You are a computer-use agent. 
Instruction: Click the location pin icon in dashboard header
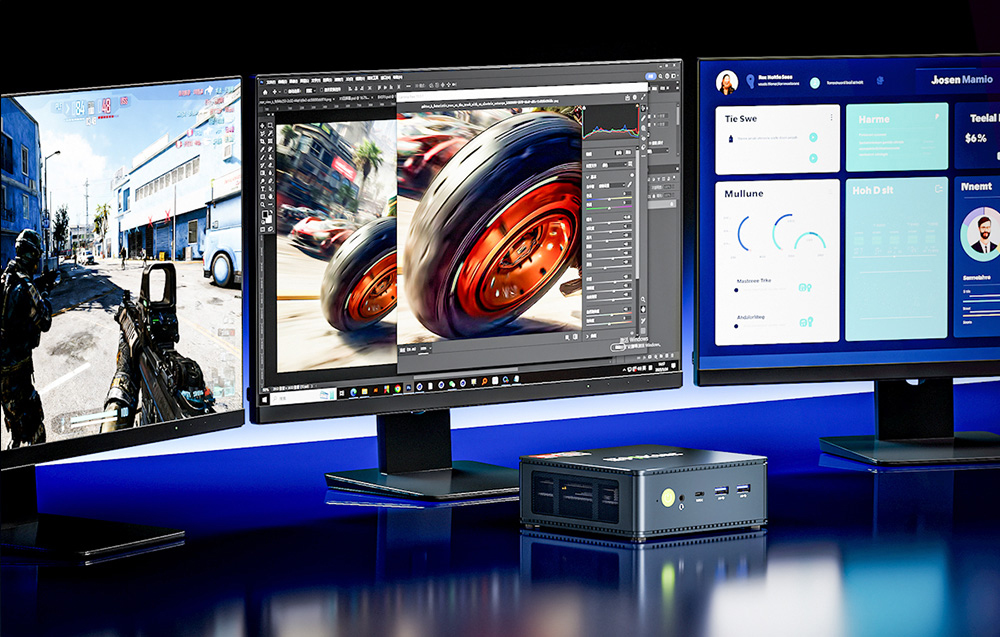point(748,82)
